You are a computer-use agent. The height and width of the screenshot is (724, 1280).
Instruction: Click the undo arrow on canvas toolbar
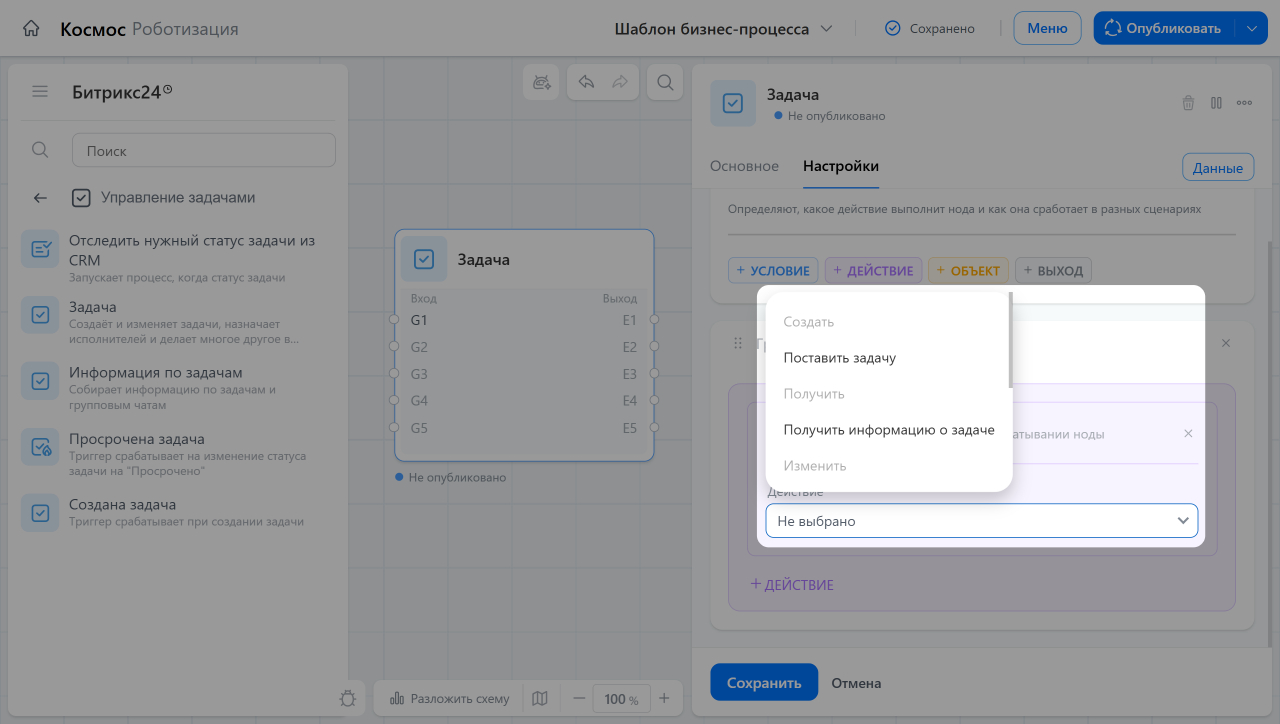tap(587, 83)
